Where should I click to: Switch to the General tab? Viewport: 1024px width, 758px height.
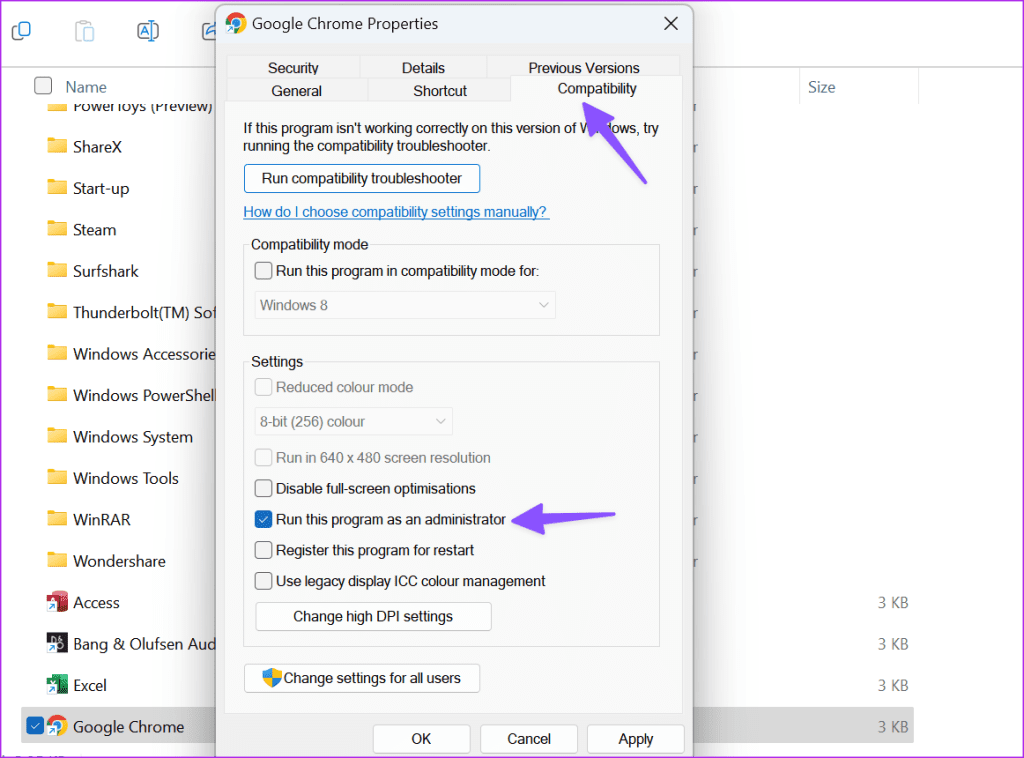pyautogui.click(x=296, y=91)
